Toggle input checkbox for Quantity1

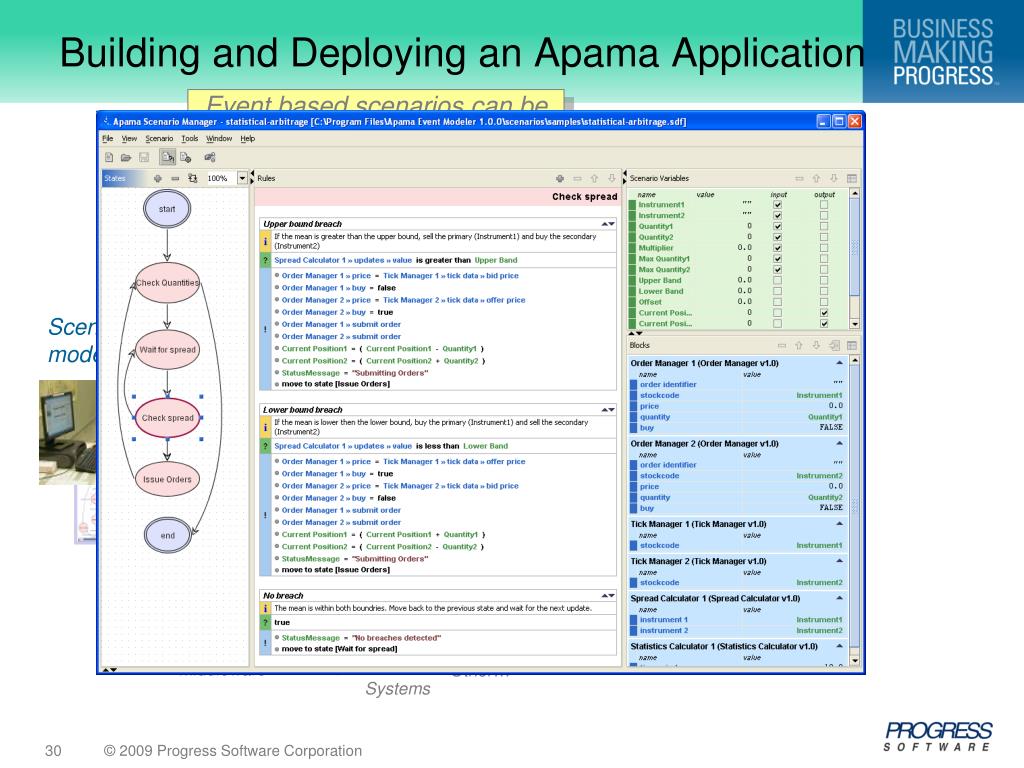pyautogui.click(x=777, y=226)
